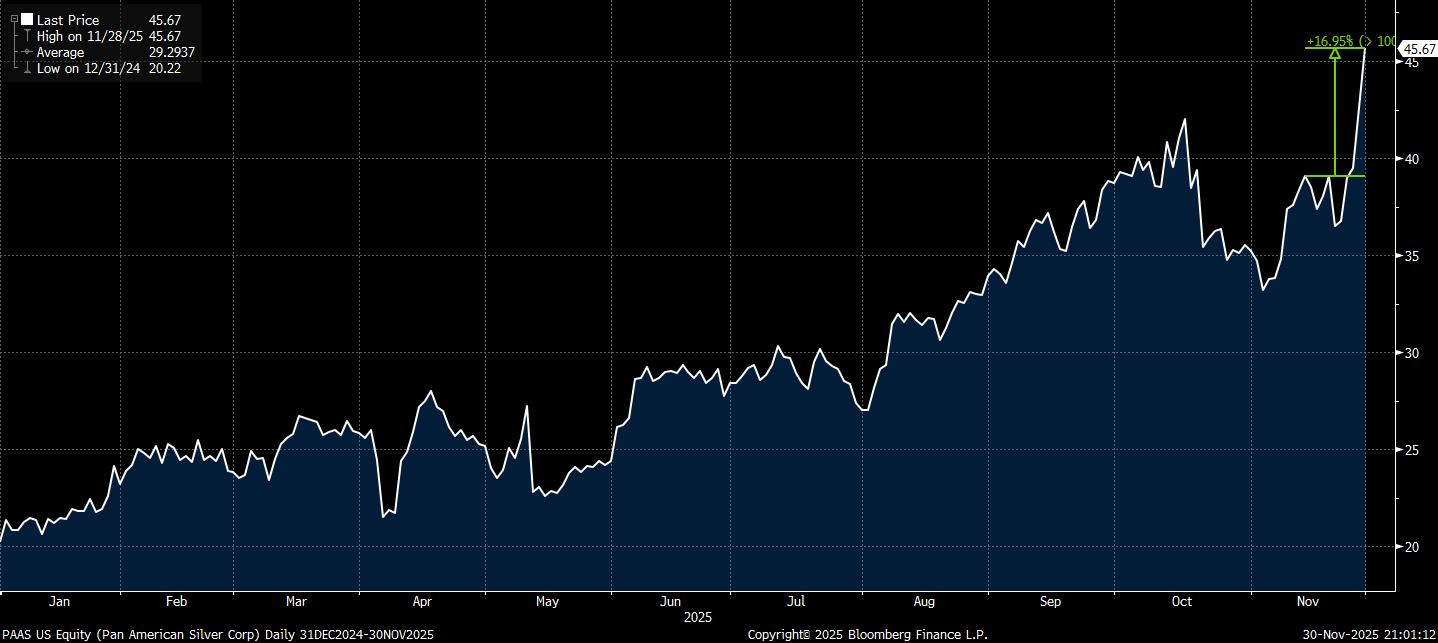Click the Bloomberg Finance L.P. copyright text
1438x643 pixels.
coord(868,635)
